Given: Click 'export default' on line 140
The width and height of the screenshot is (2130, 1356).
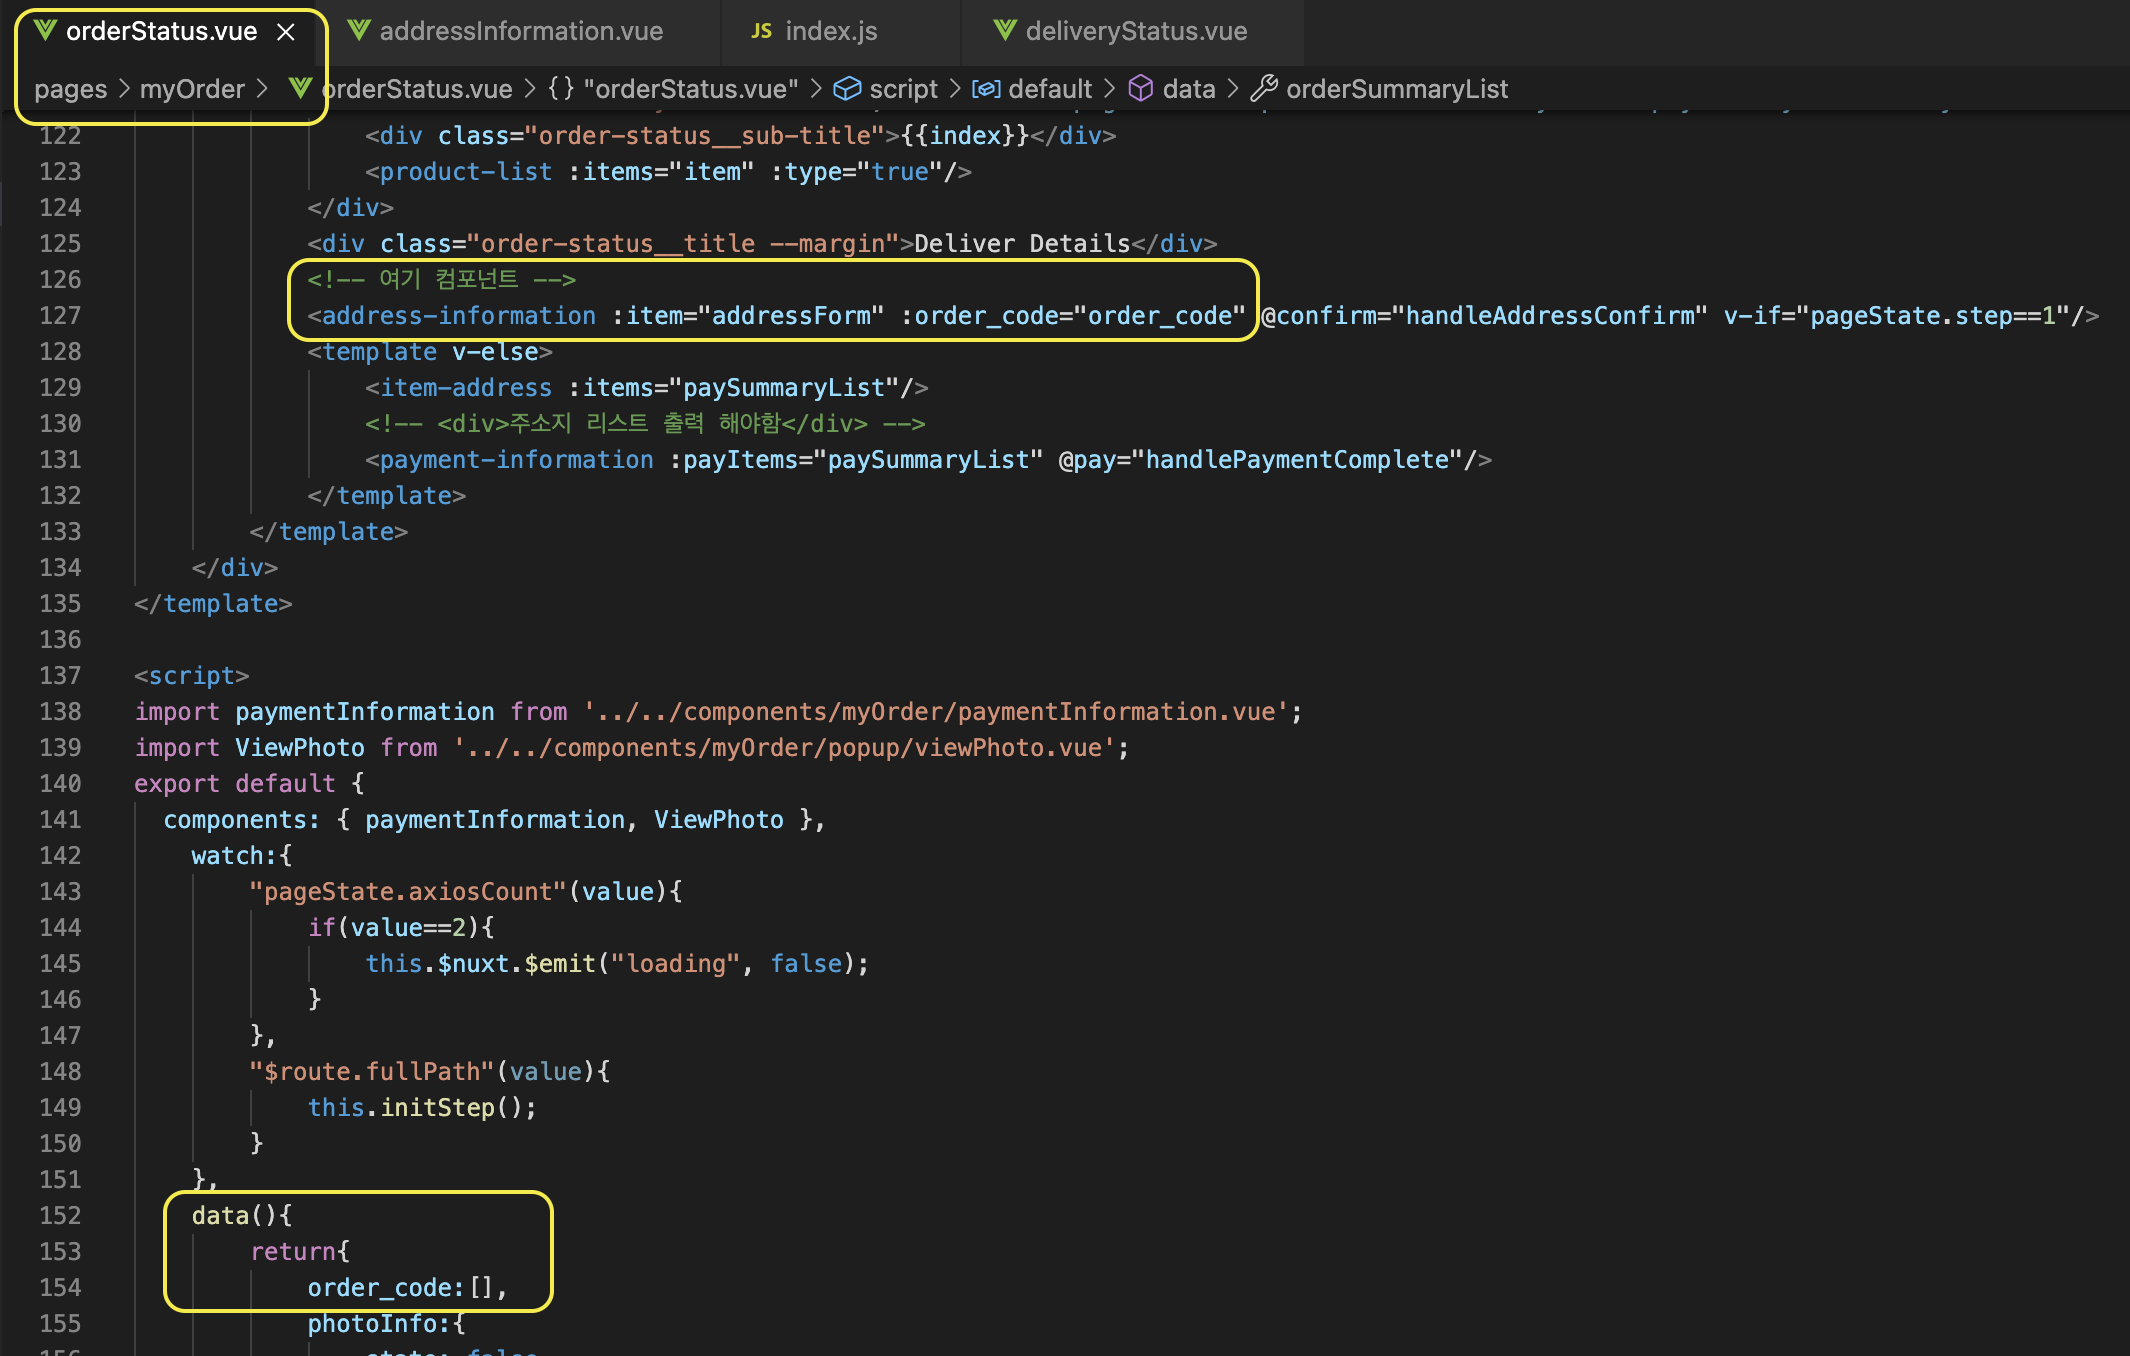Looking at the screenshot, I should point(235,783).
